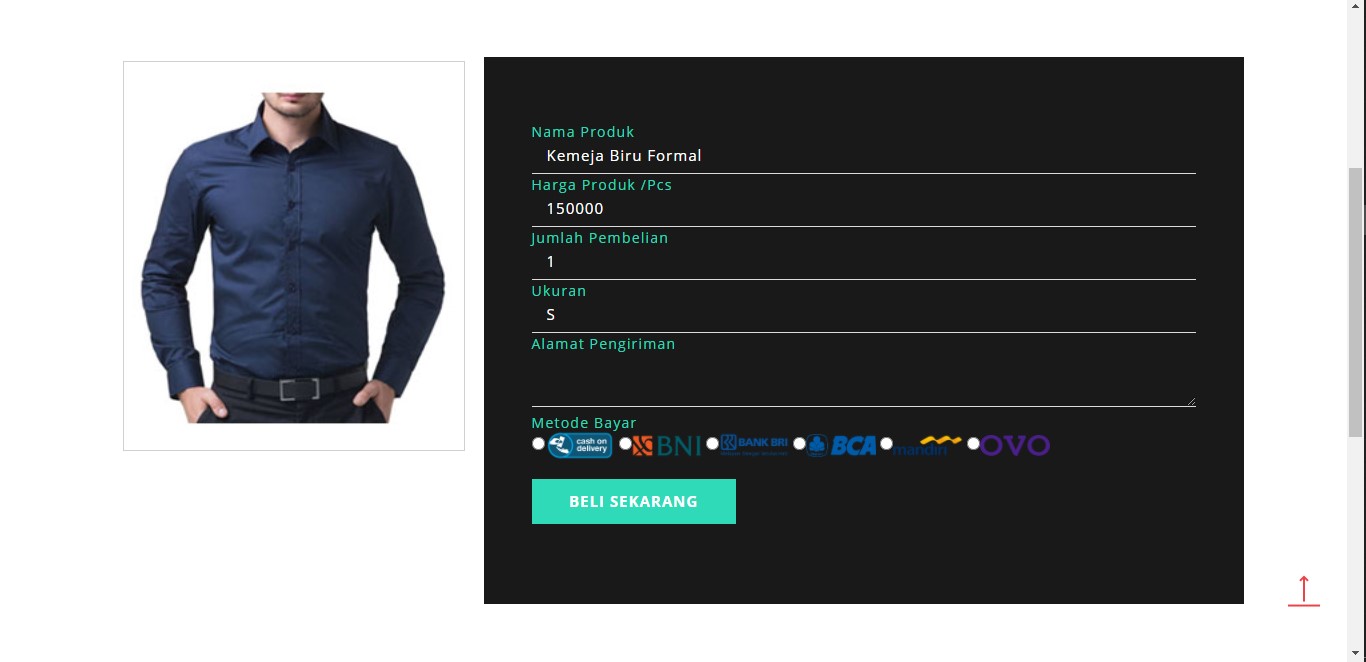Choose the OVO payment radio button
Screen dimensions: 1366x662
click(973, 443)
